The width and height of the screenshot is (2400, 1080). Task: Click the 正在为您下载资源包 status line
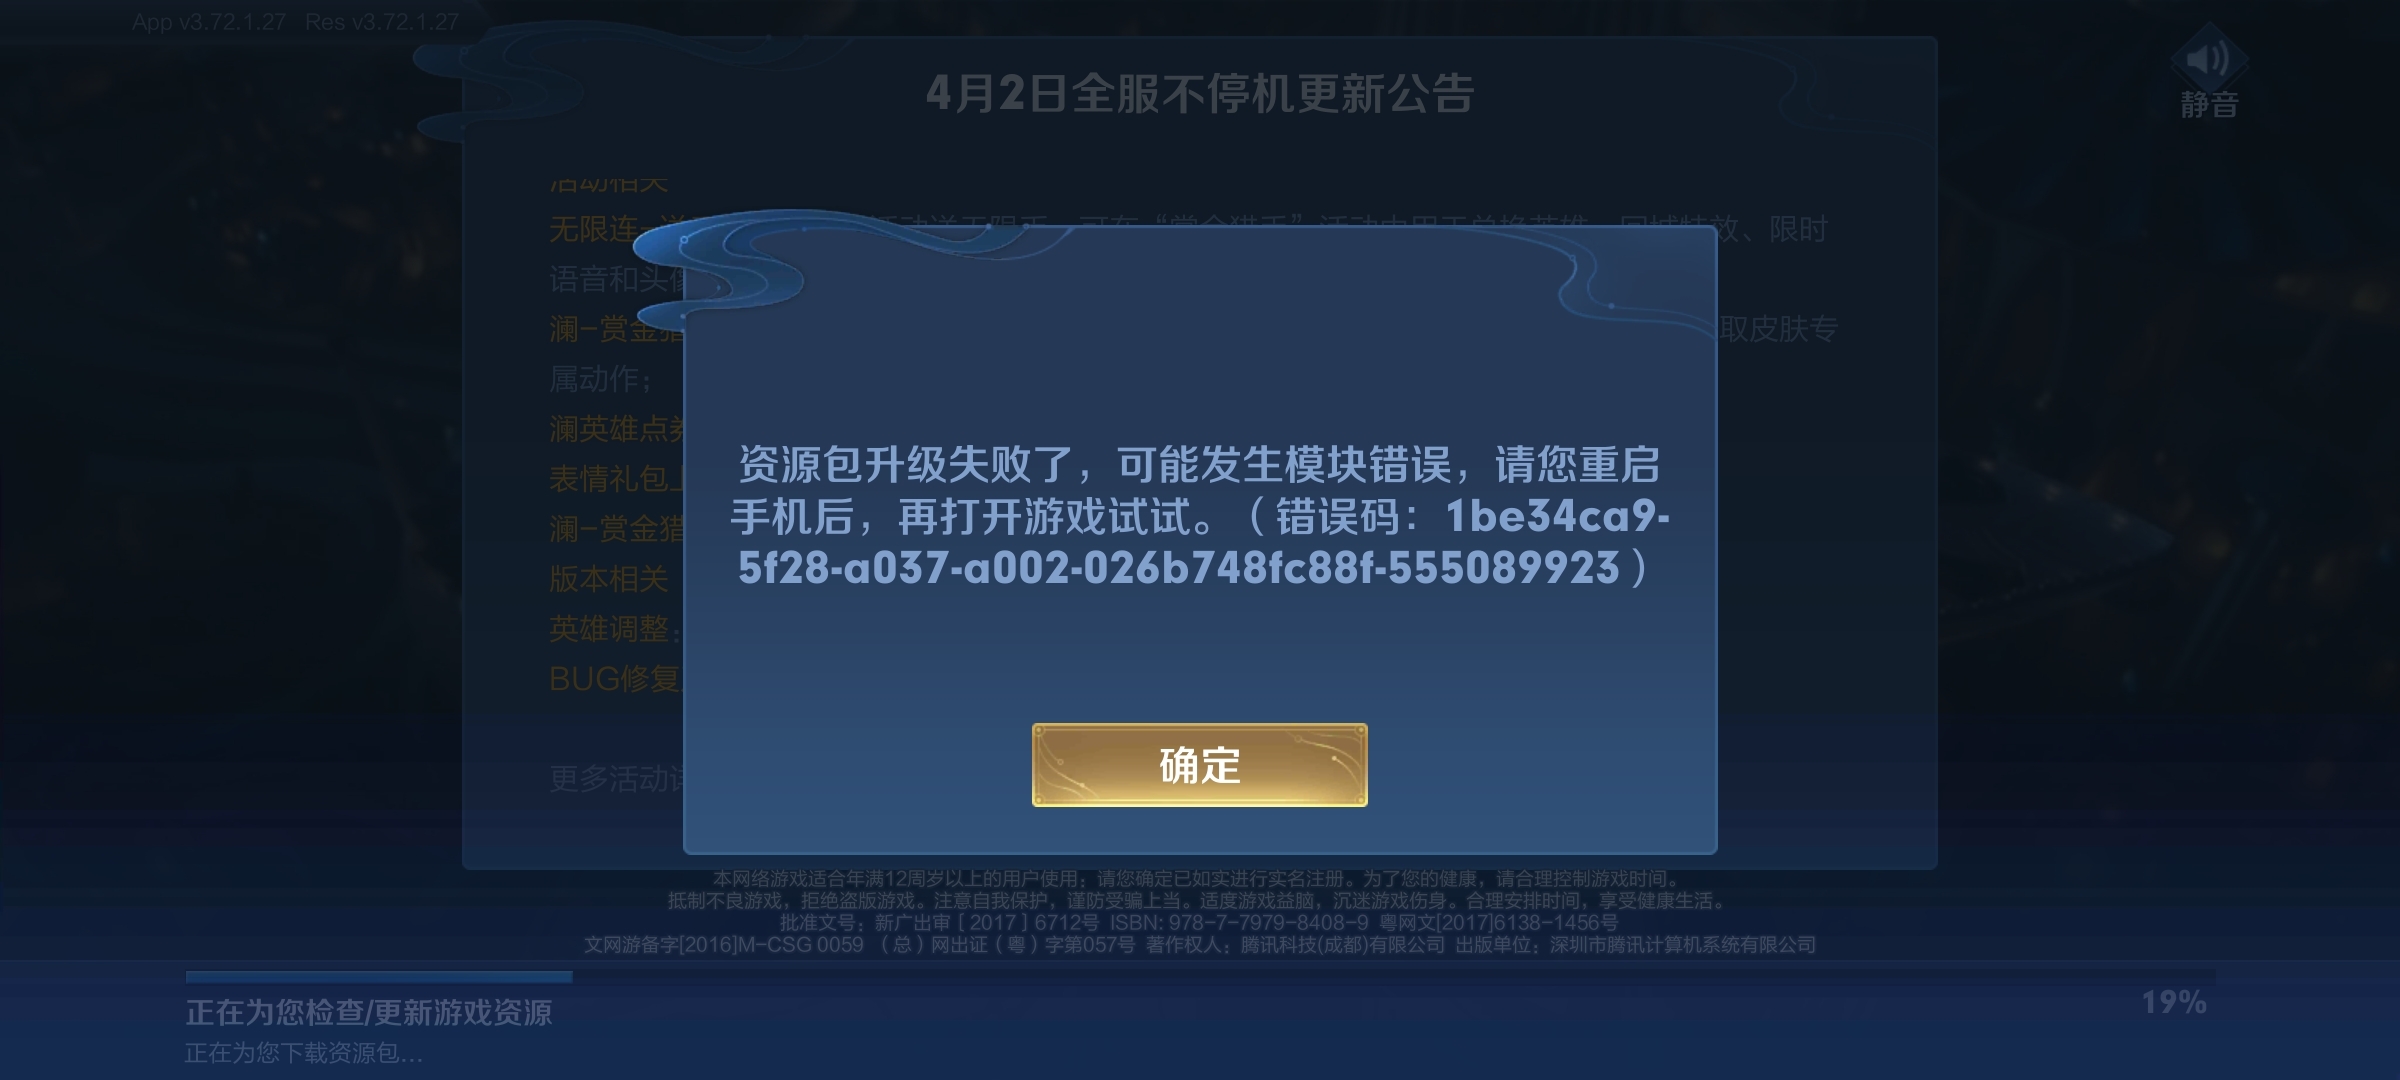point(304,1053)
